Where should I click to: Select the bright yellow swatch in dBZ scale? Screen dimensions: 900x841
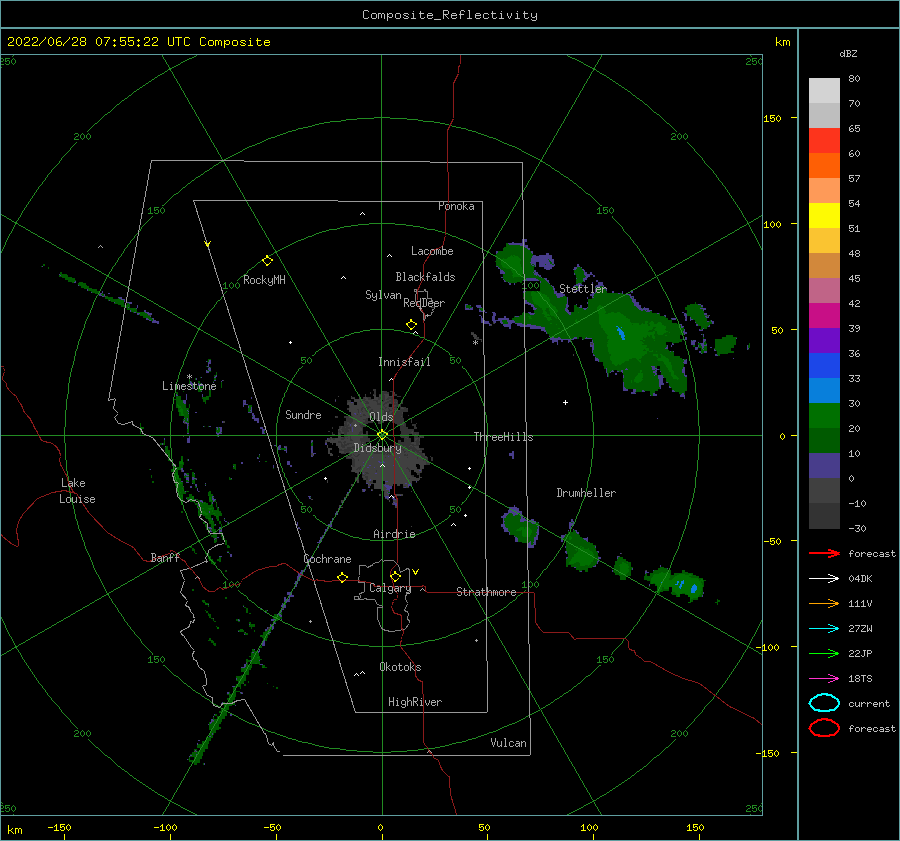[x=824, y=216]
